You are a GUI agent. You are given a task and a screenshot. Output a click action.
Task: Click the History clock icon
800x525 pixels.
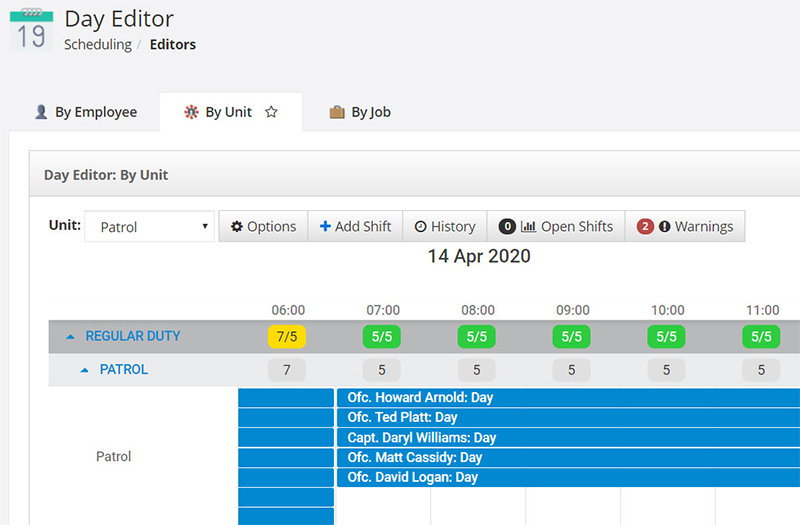[420, 227]
